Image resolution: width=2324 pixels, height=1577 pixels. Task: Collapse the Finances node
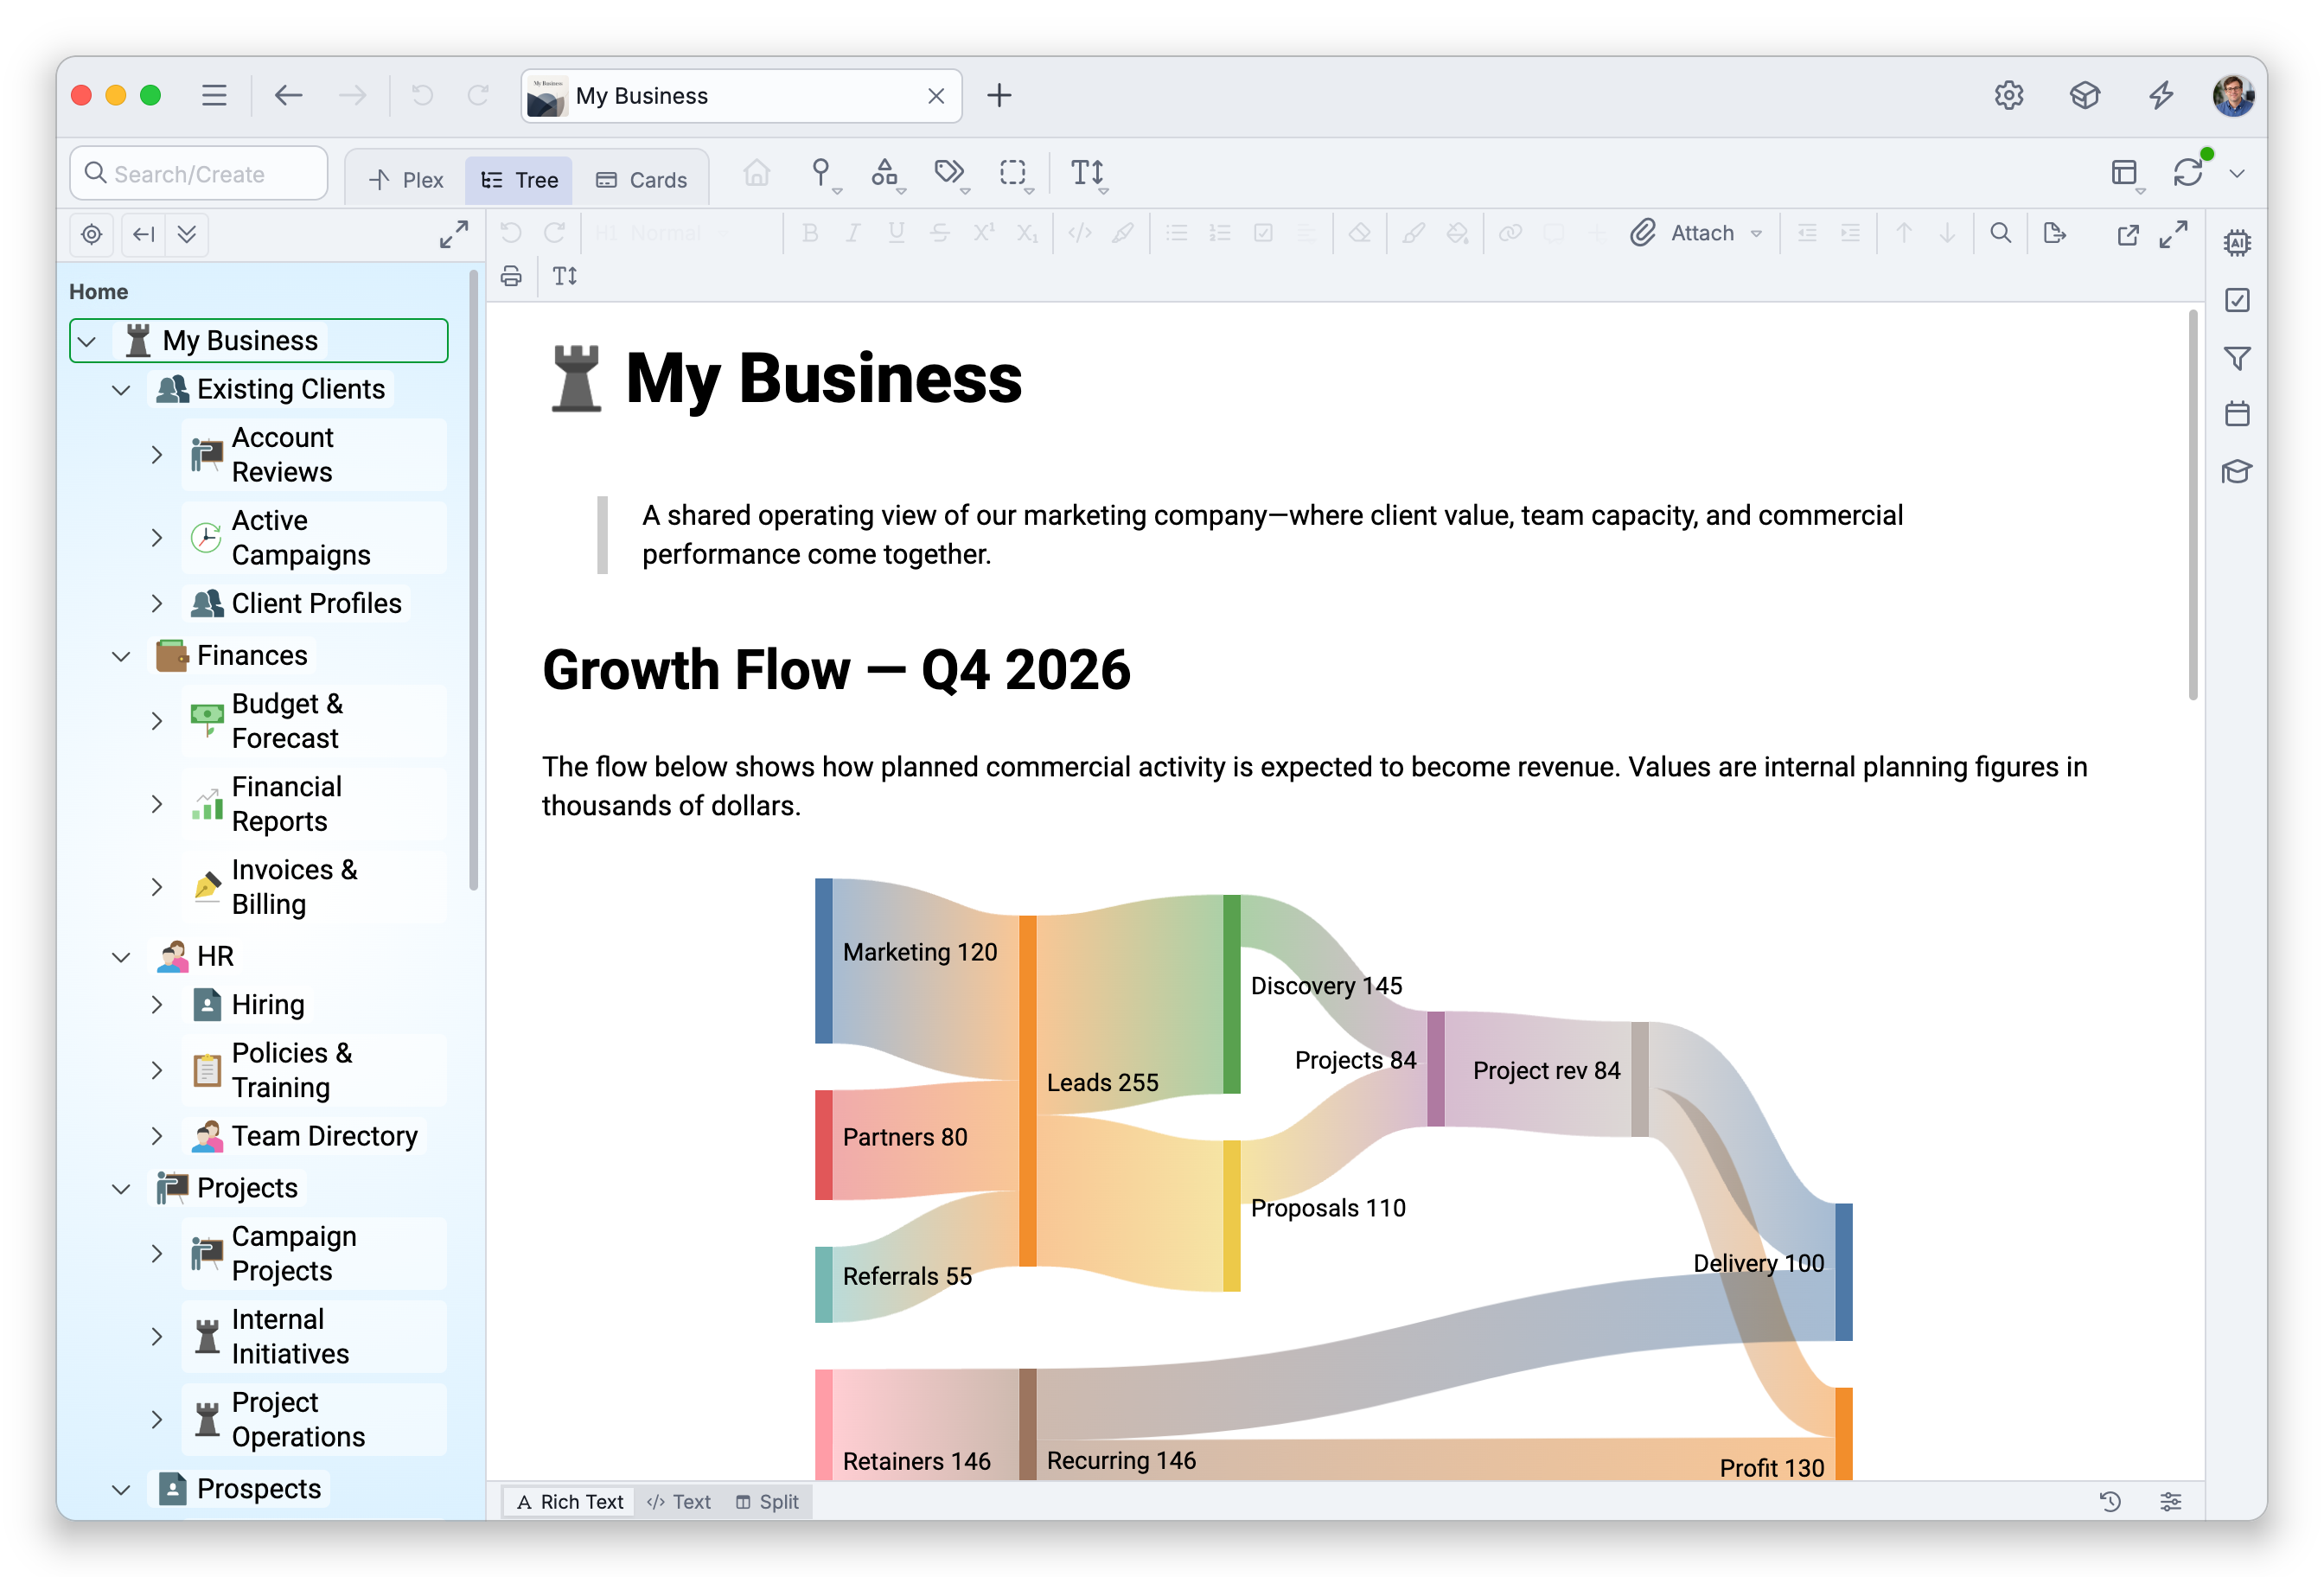(x=121, y=656)
